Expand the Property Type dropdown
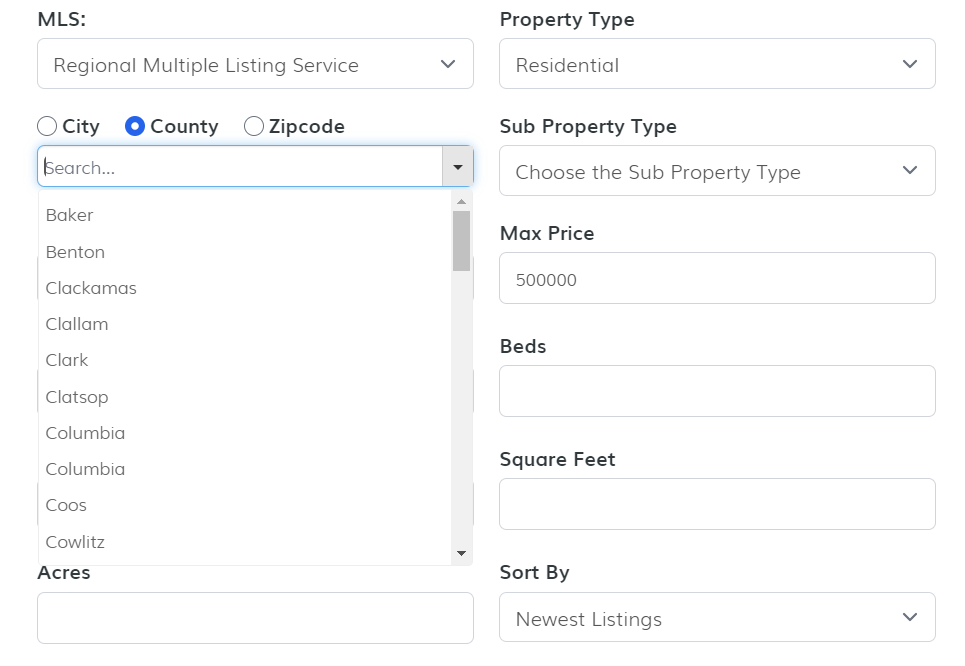Screen dimensions: 965x666 [717, 64]
